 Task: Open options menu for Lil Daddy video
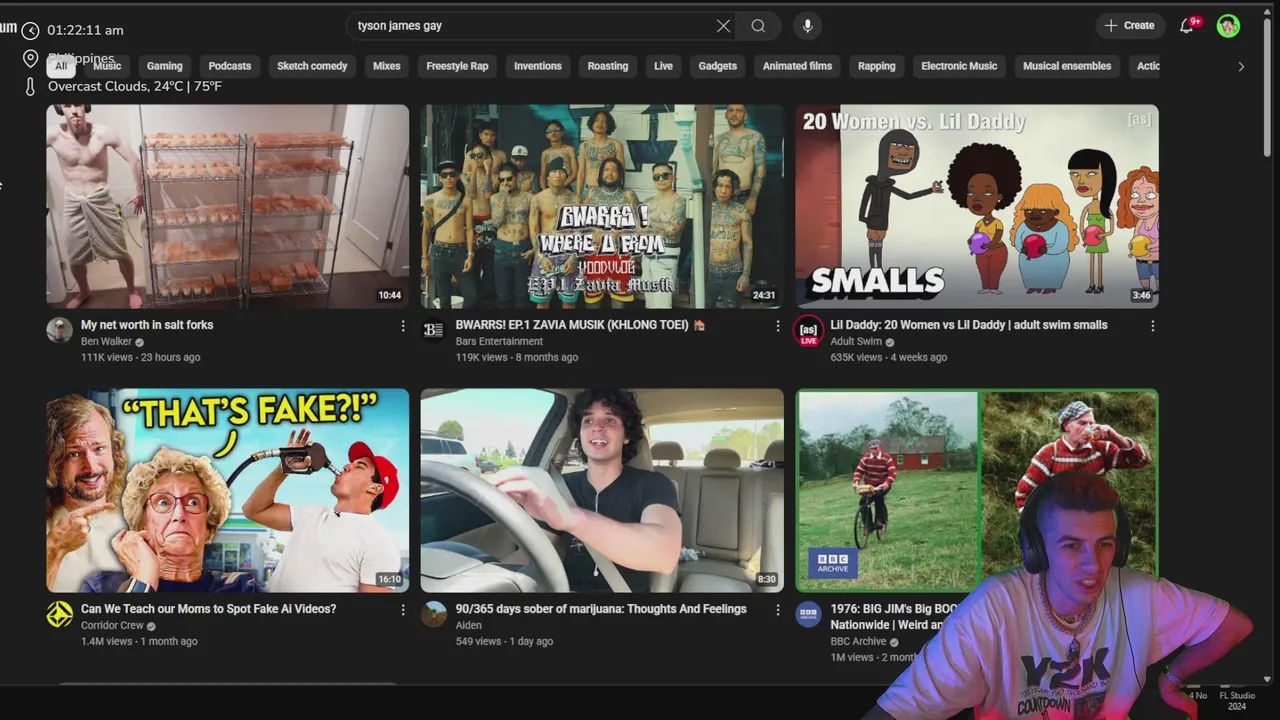click(1153, 326)
